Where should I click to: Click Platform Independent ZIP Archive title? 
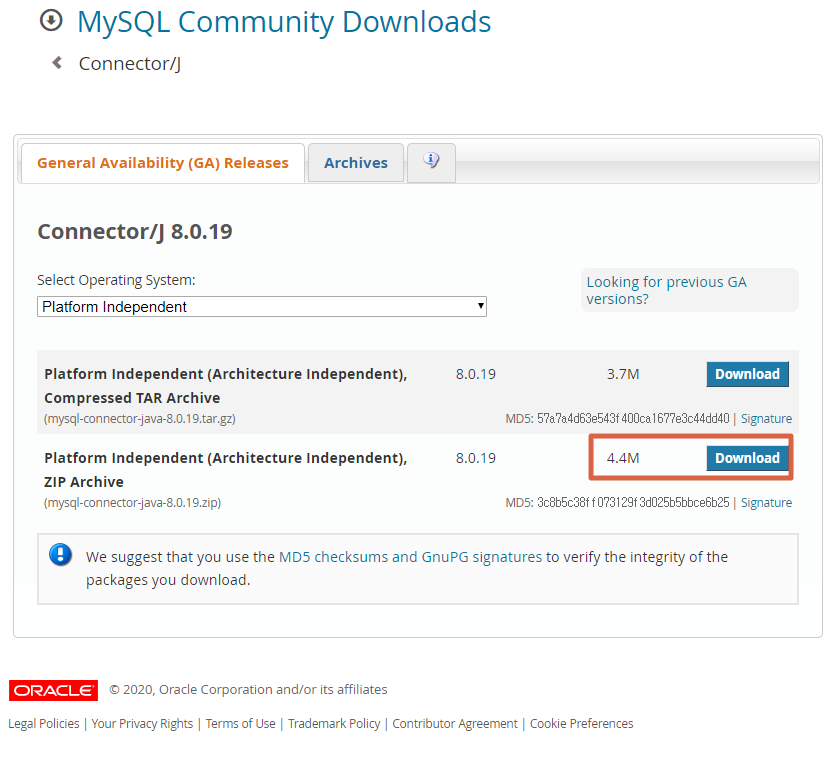pos(225,470)
